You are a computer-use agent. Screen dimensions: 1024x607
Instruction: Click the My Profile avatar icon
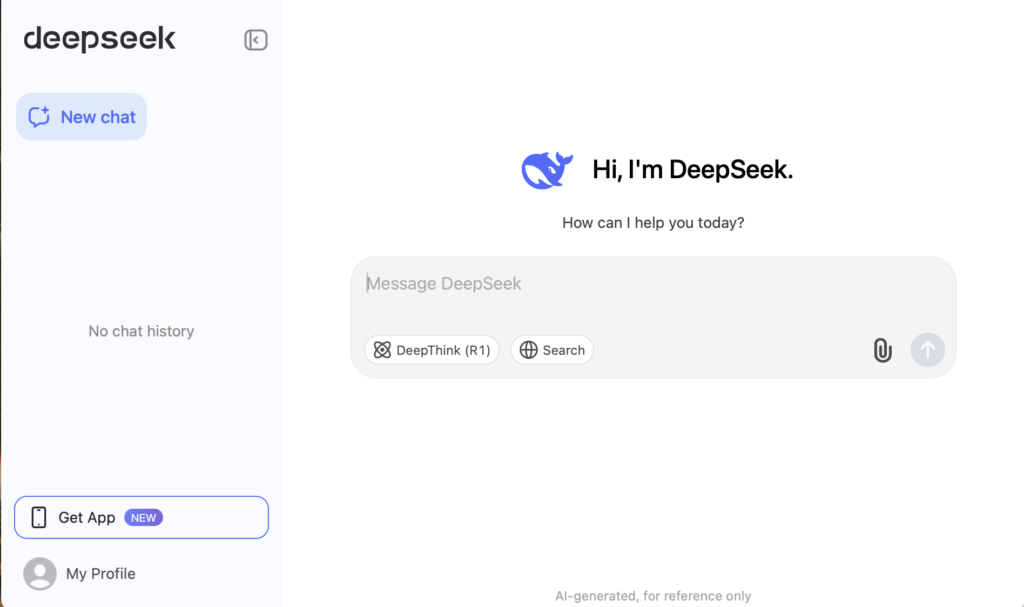pyautogui.click(x=40, y=574)
